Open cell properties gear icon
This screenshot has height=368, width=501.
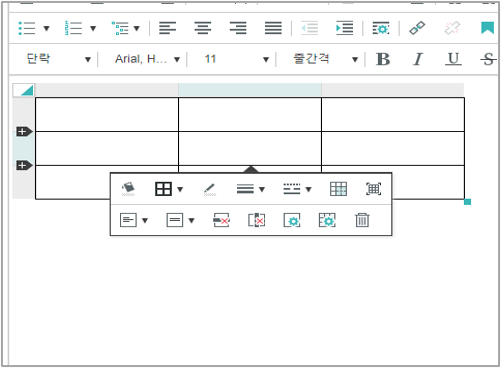292,220
